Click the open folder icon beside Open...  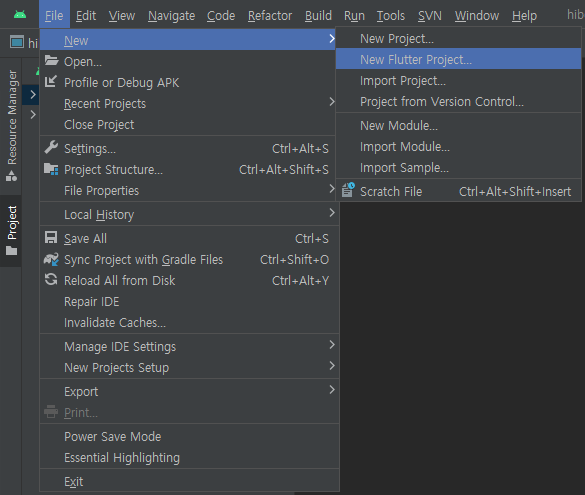coord(51,60)
